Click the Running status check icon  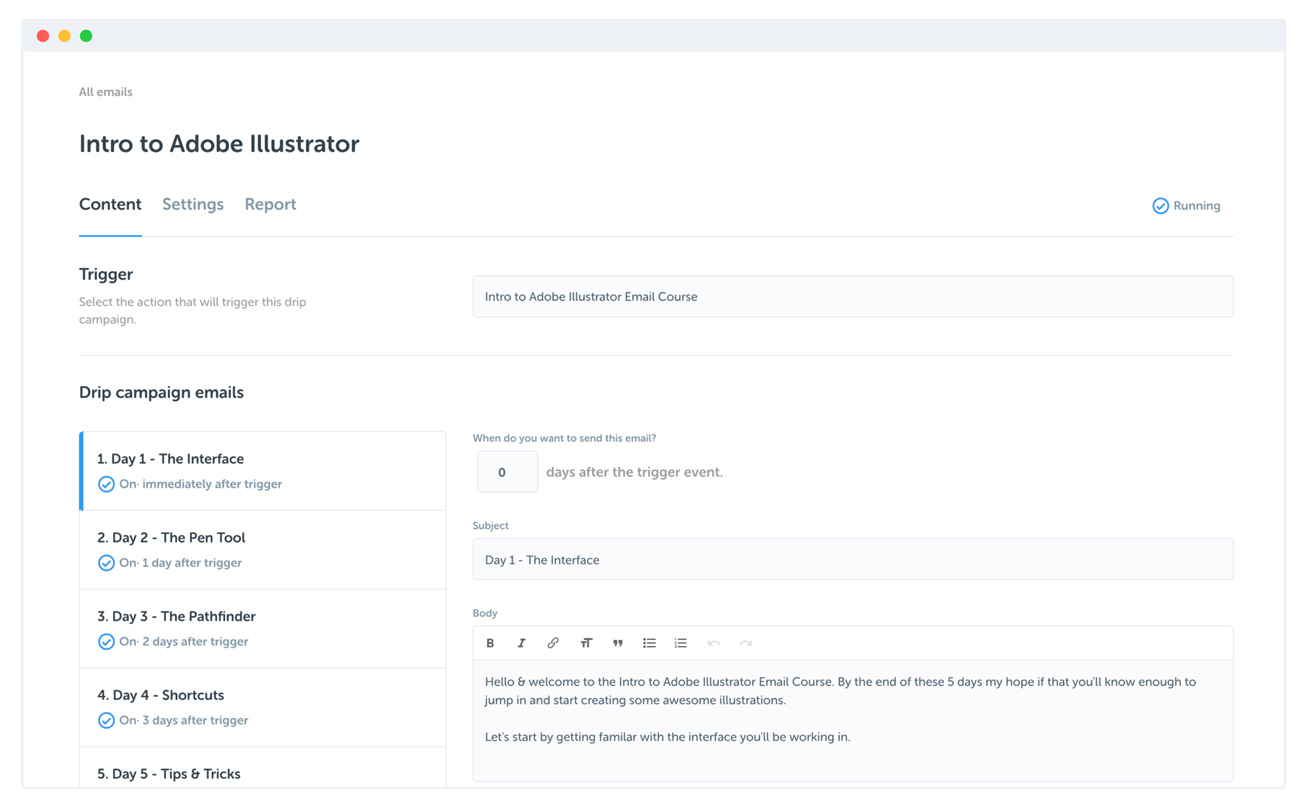[1160, 206]
